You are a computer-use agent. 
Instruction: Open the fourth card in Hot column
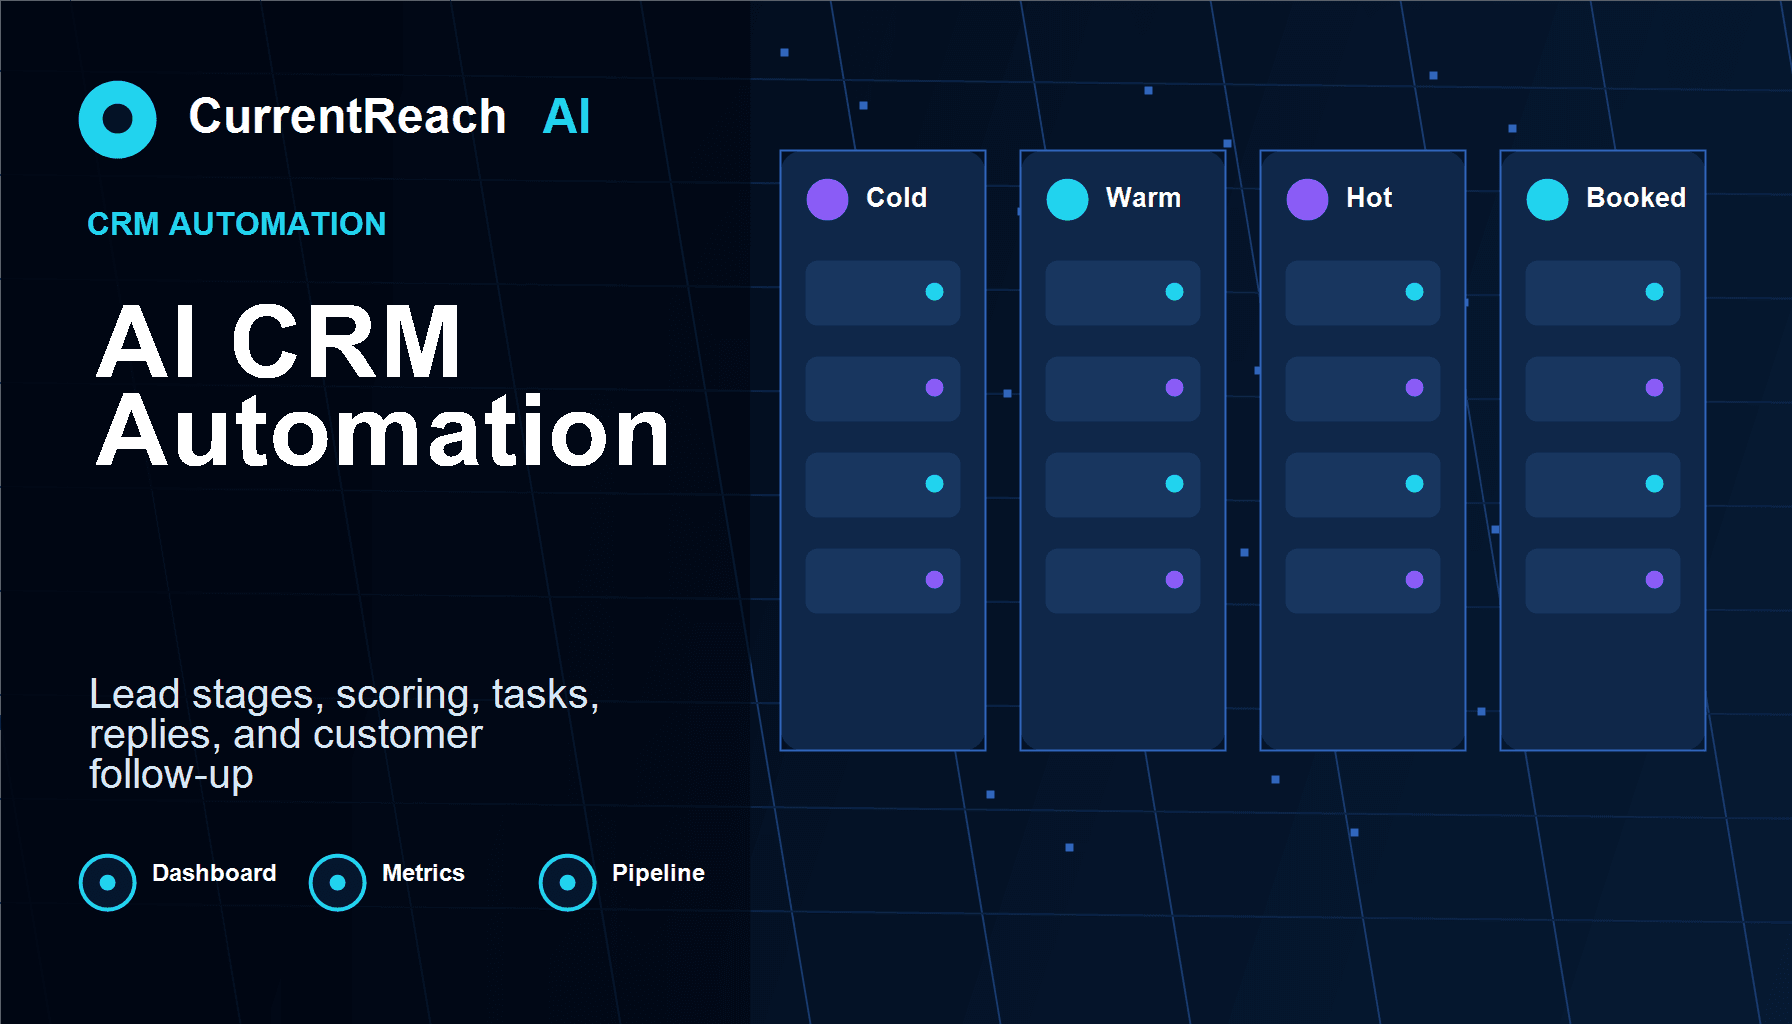point(1363,581)
